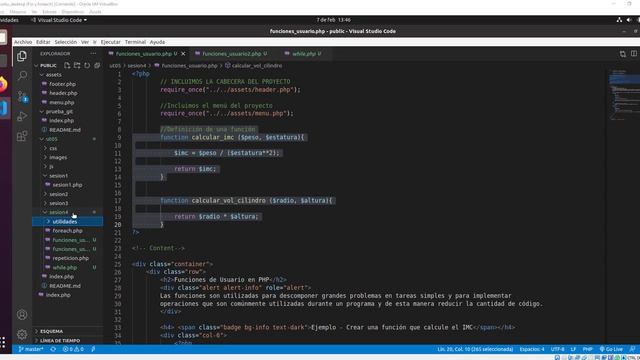Screen dimensions: 640x360
Task: Open the Archivo menu
Action: (23, 42)
